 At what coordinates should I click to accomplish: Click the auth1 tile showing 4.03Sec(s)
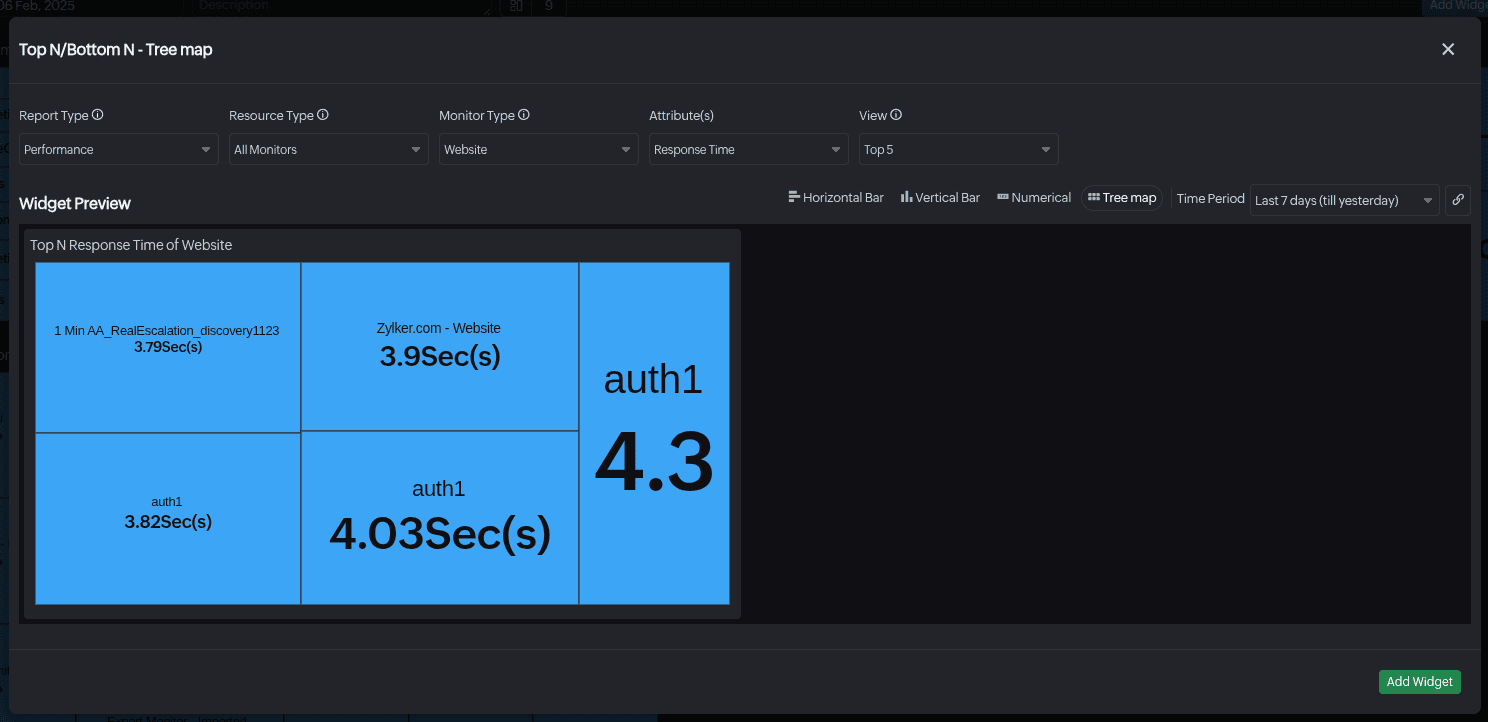[440, 518]
